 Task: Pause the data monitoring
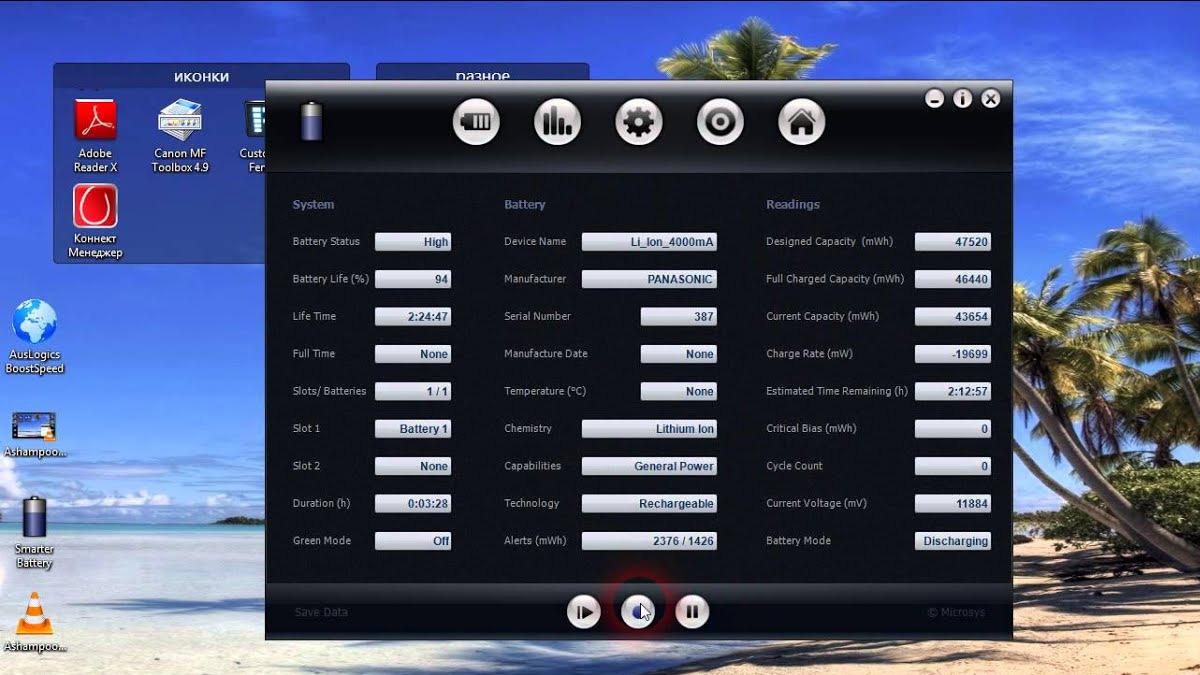(x=692, y=611)
